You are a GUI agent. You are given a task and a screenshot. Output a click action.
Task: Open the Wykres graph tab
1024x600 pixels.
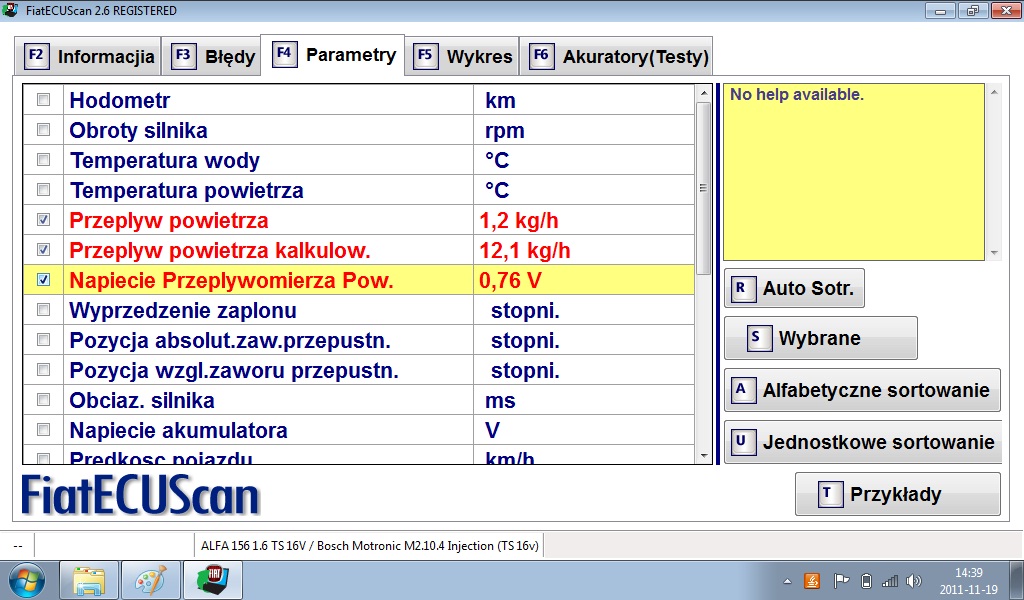tap(462, 57)
